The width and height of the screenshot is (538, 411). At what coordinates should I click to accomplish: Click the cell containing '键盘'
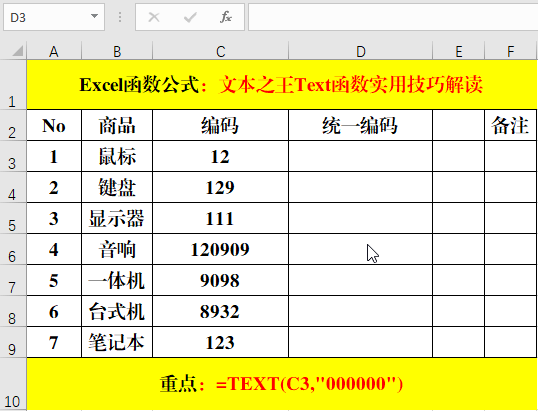tap(117, 187)
